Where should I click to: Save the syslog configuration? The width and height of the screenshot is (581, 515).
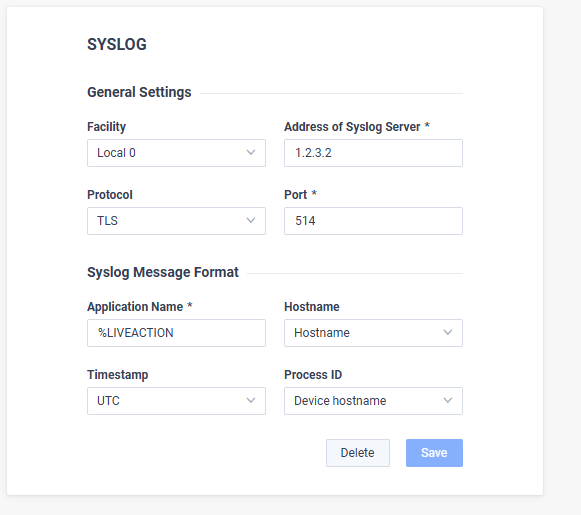click(434, 453)
